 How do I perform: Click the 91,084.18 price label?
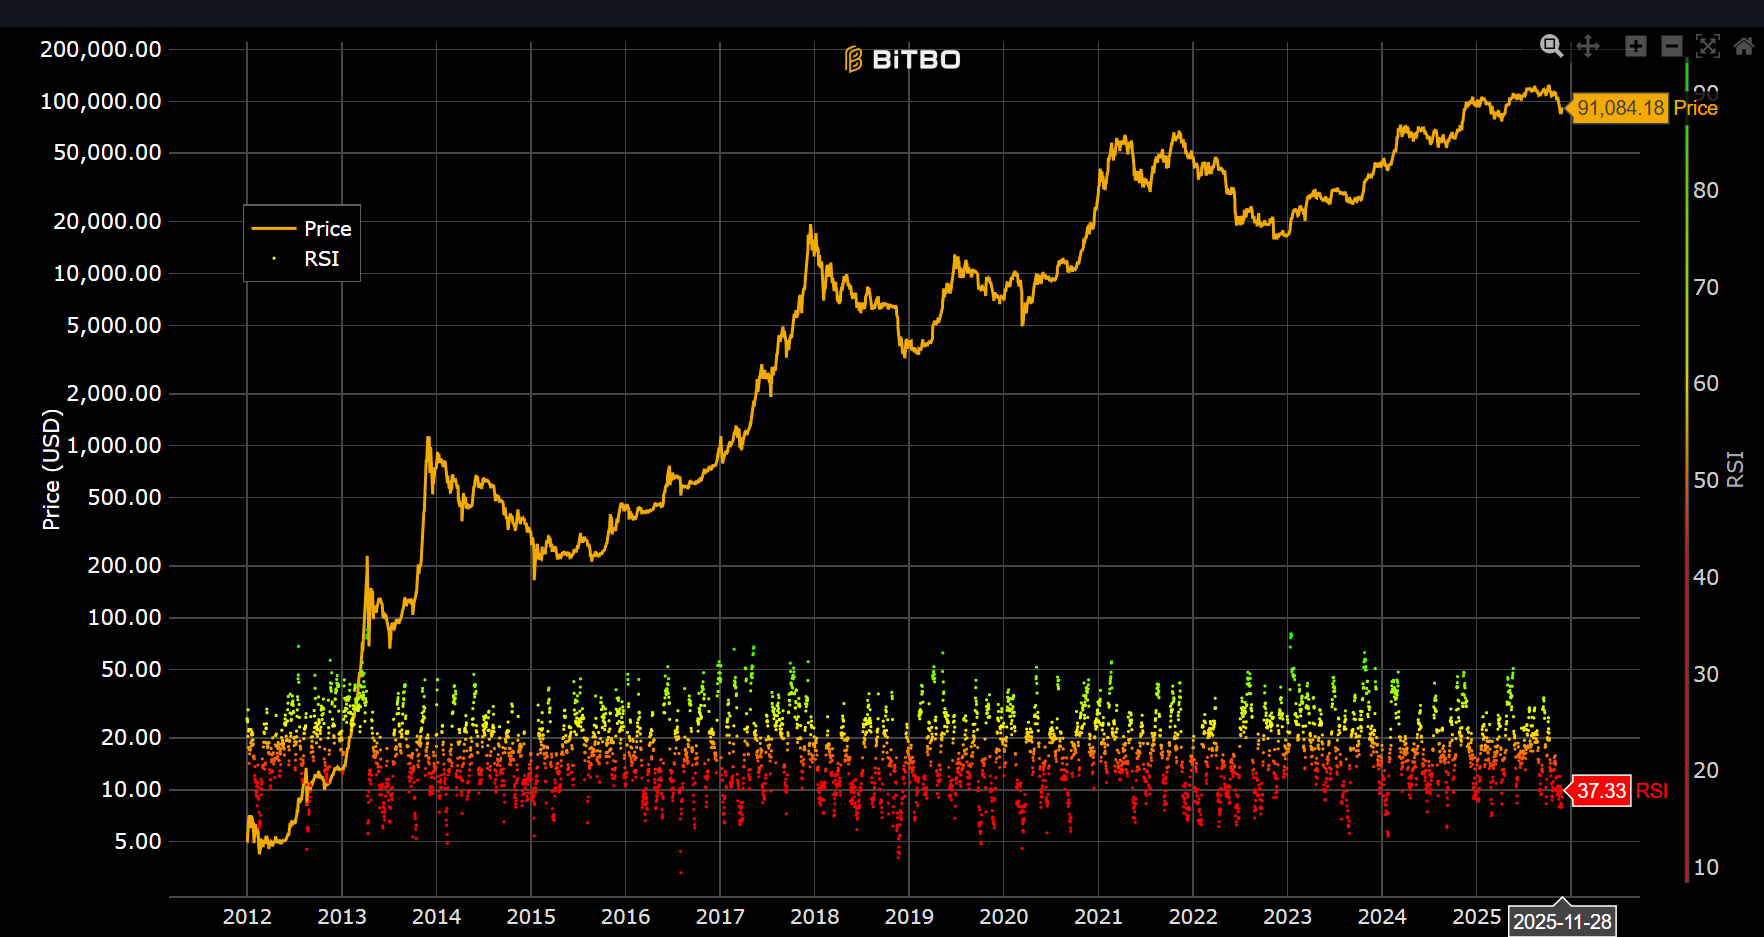pyautogui.click(x=1620, y=108)
